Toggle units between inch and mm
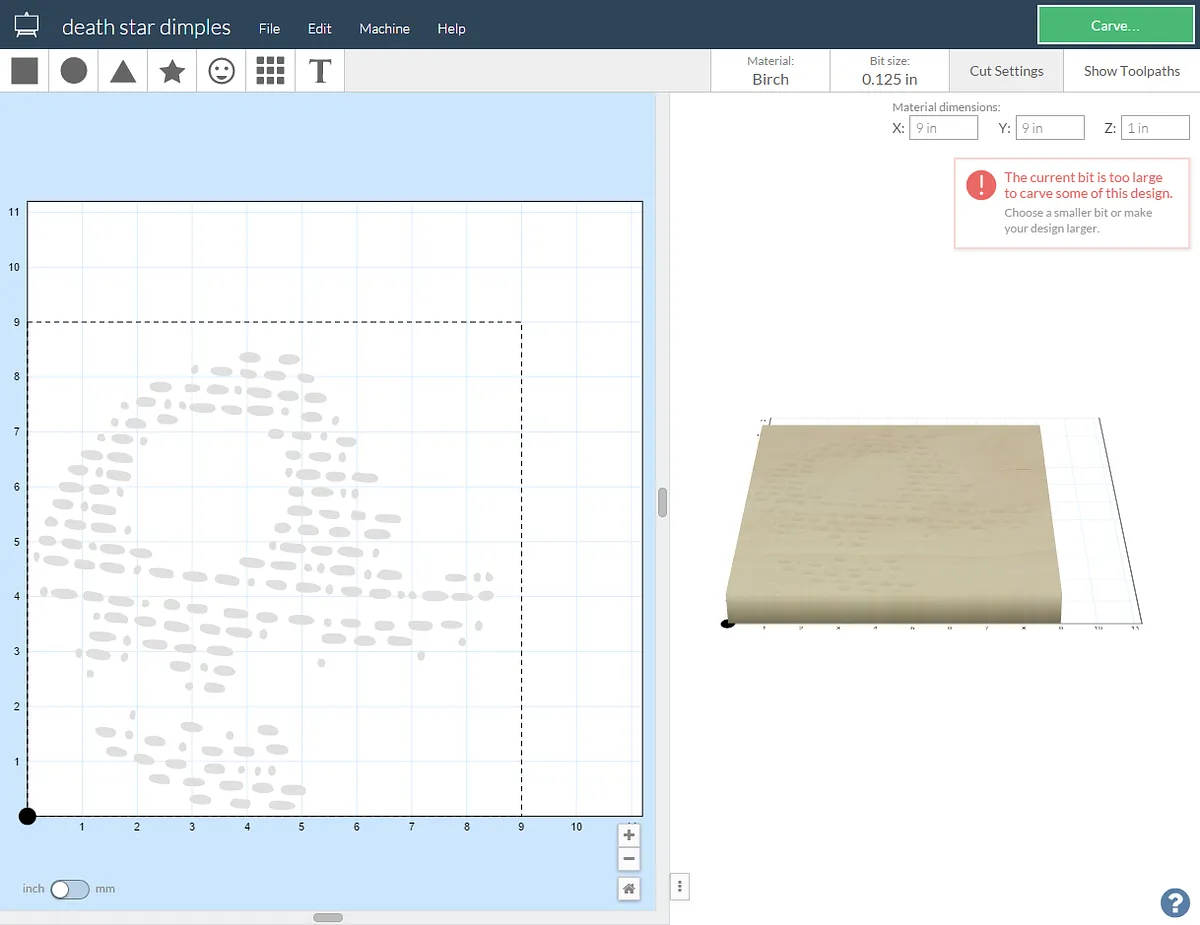This screenshot has height=925, width=1200. tap(70, 889)
